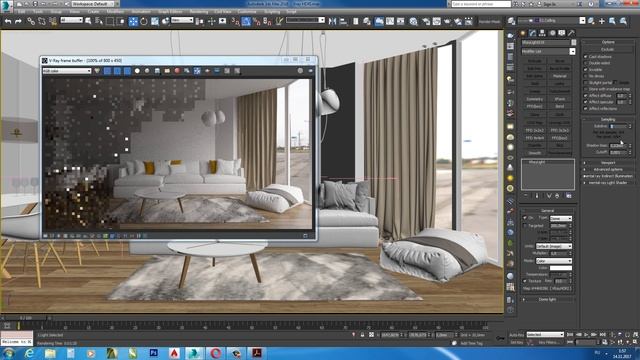640x360 pixels.
Task: Click Configure Modifier Sets icon
Action: coord(569,196)
